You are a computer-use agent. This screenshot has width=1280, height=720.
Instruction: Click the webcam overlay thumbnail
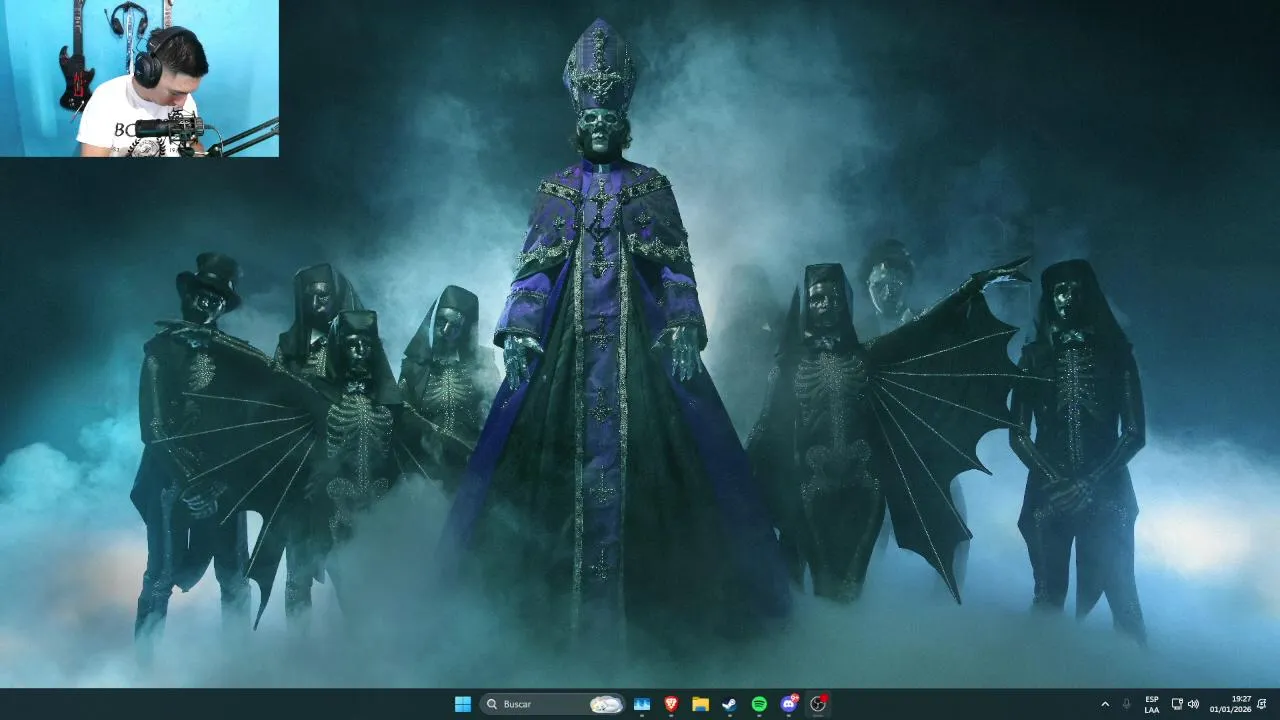click(x=139, y=78)
